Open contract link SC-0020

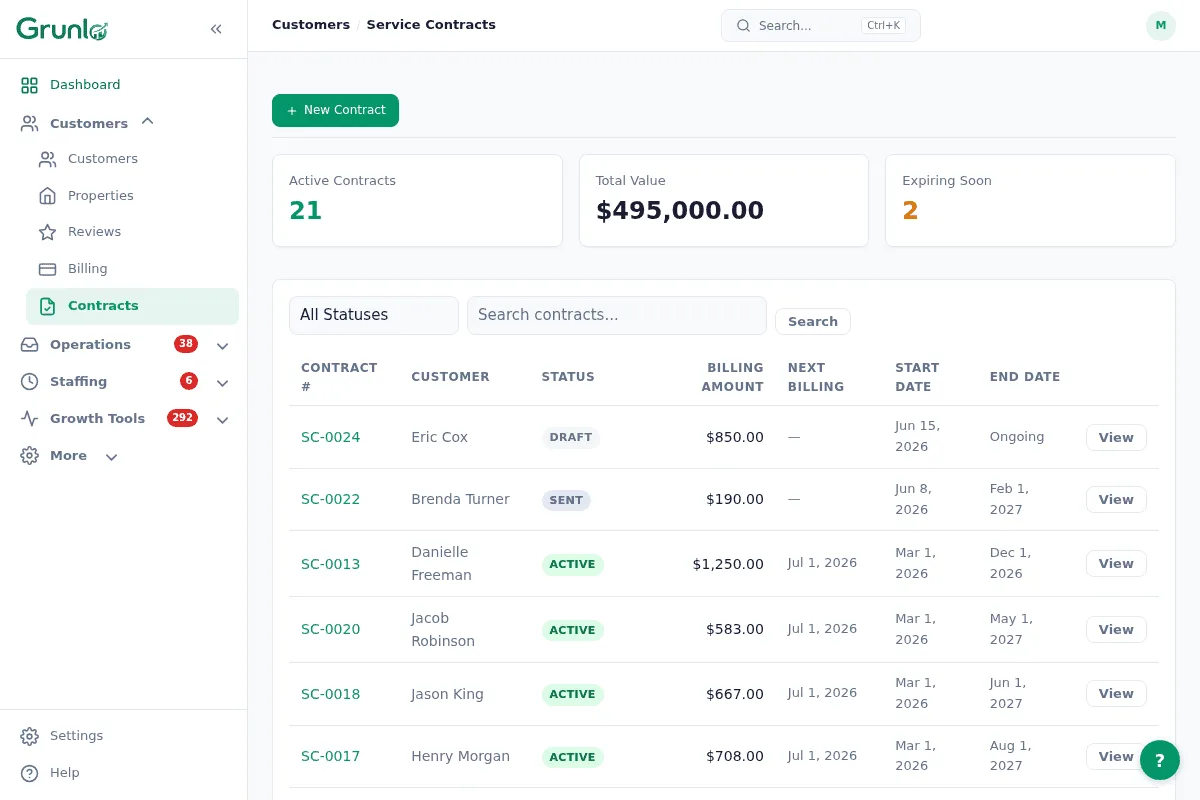coord(330,629)
